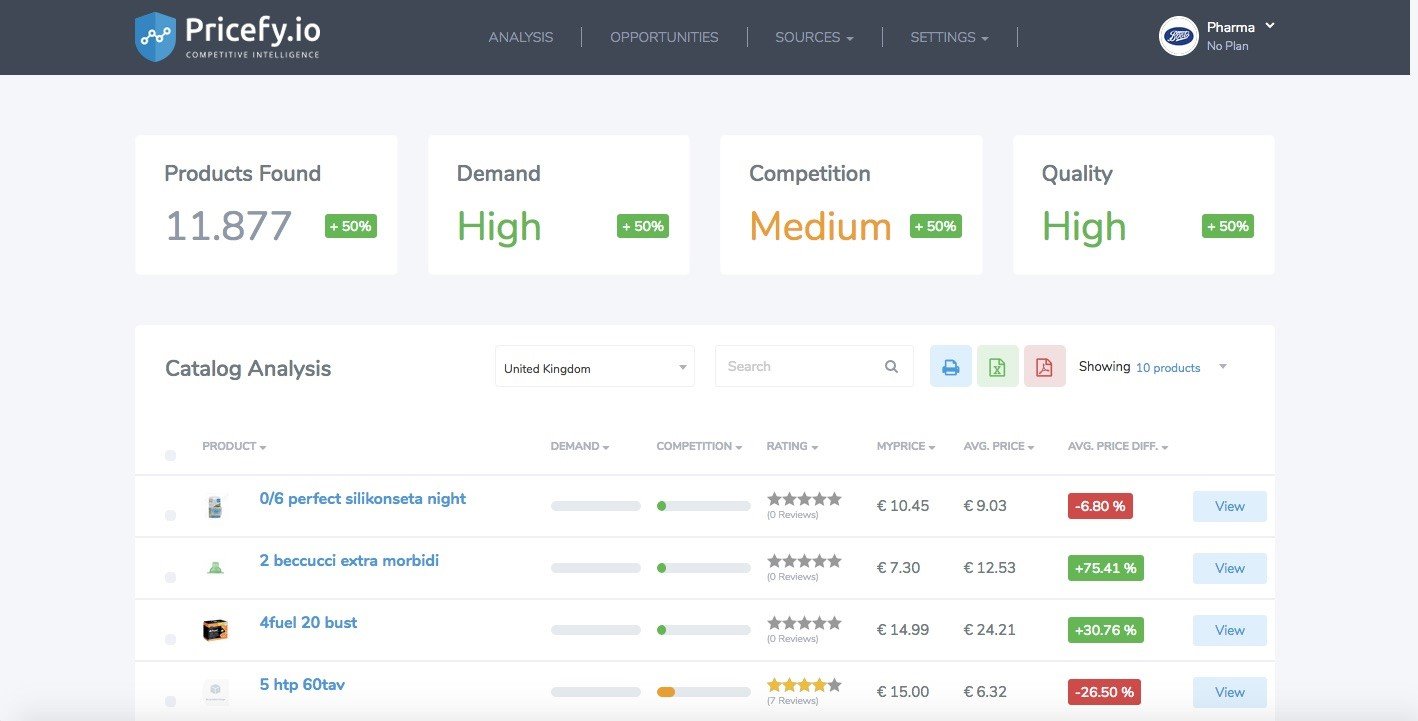Go to the ANALYSIS nav item
The image size is (1418, 721).
(520, 37)
